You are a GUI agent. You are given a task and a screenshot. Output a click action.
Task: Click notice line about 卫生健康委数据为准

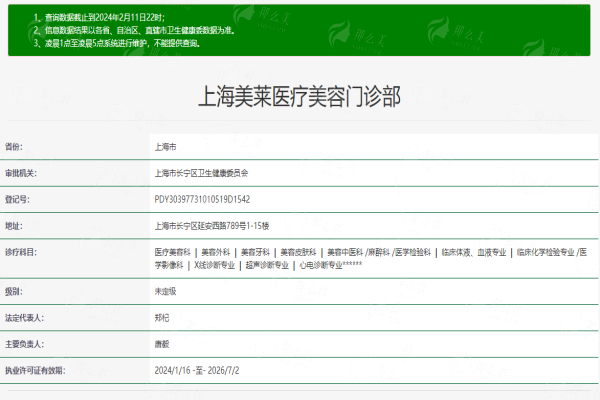[x=134, y=30]
